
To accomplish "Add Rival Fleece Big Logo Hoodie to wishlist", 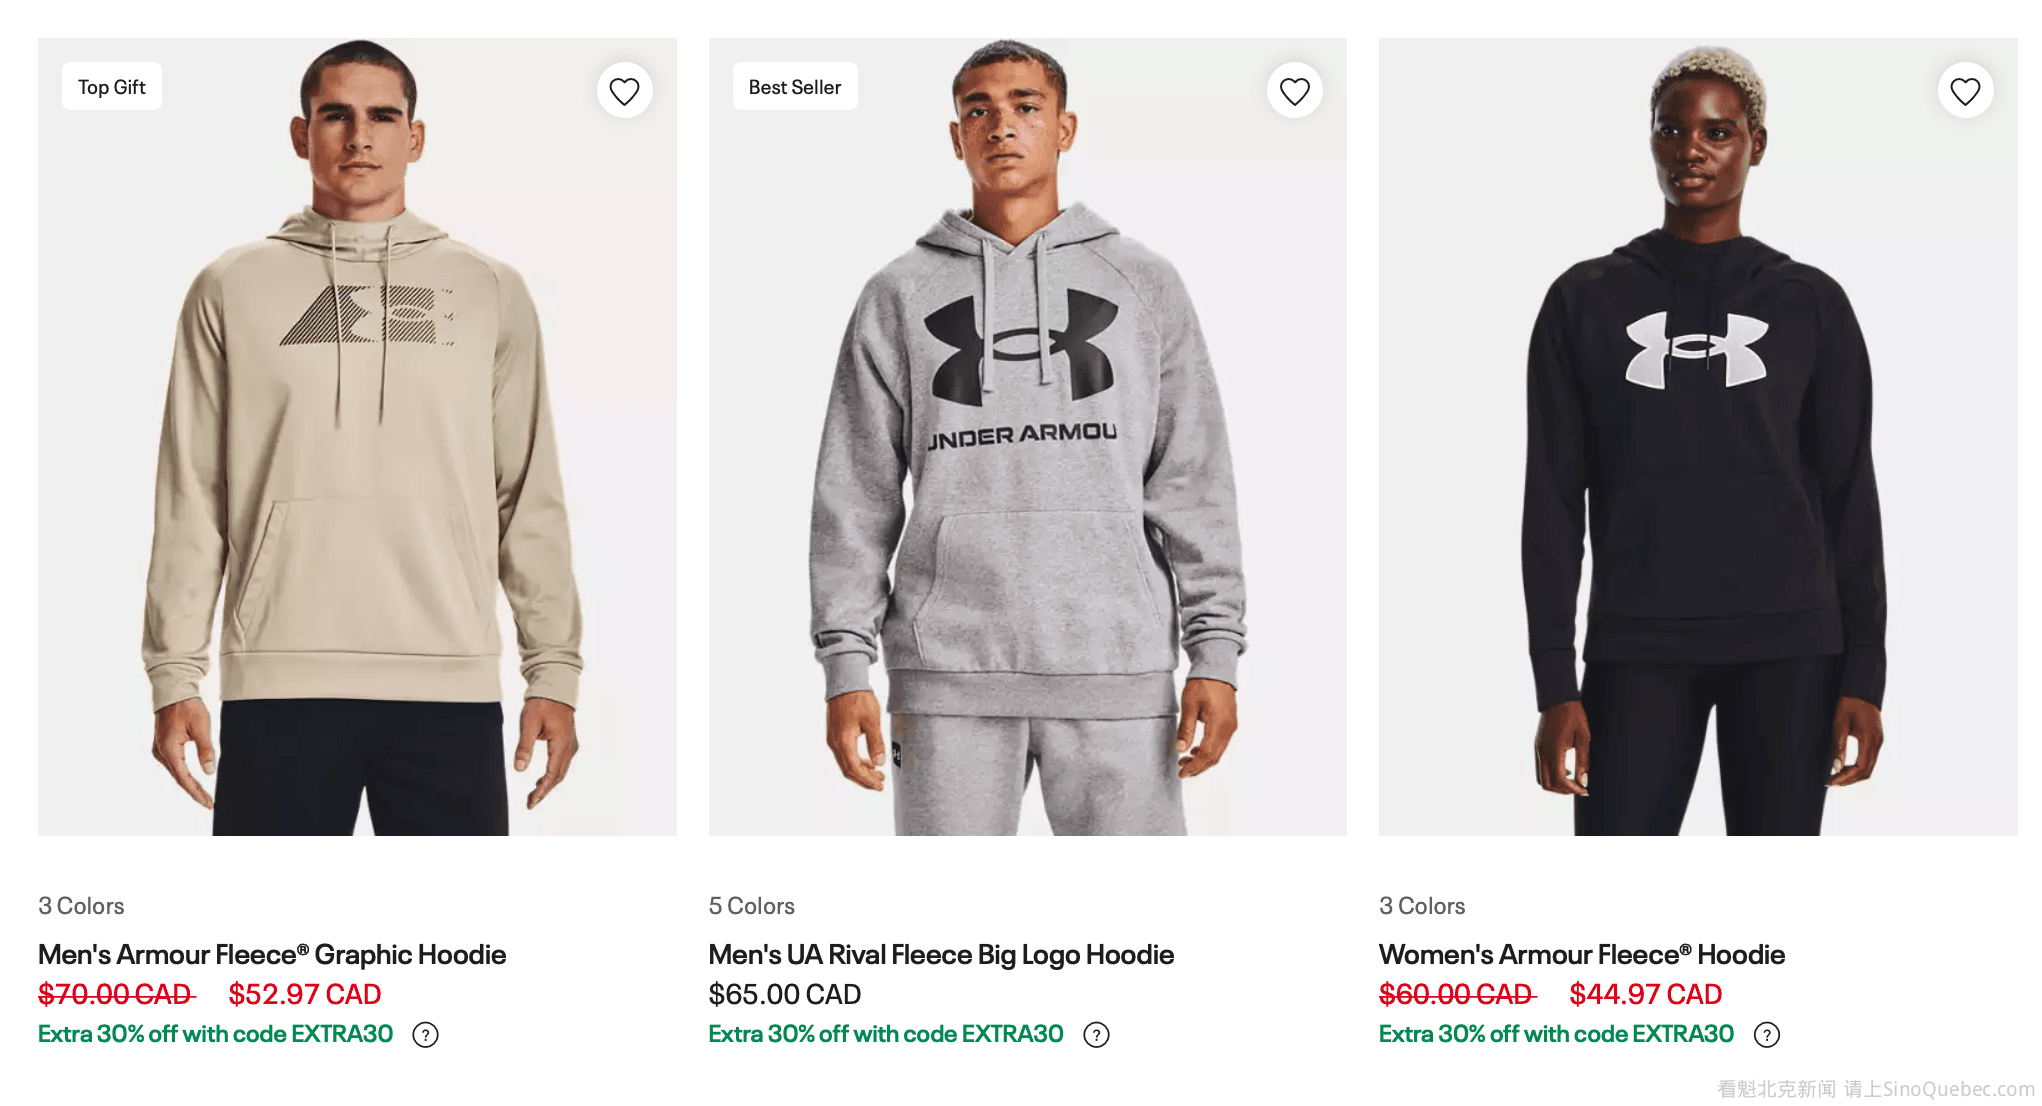I will [1294, 91].
